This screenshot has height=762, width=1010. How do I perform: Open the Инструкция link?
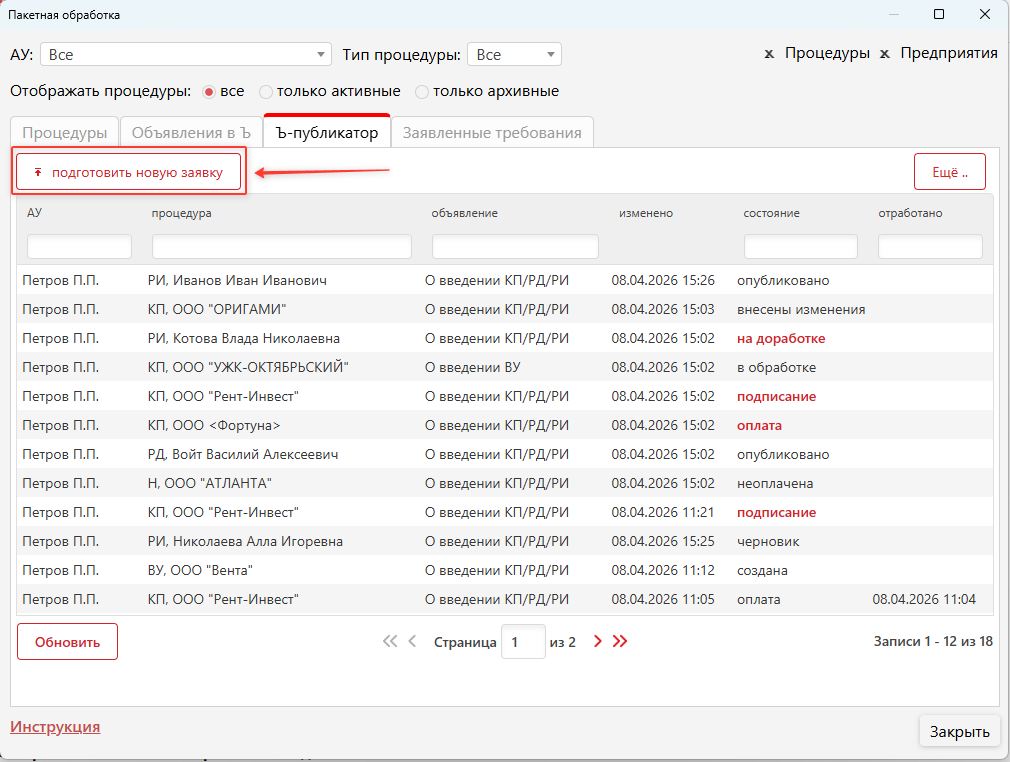[55, 727]
